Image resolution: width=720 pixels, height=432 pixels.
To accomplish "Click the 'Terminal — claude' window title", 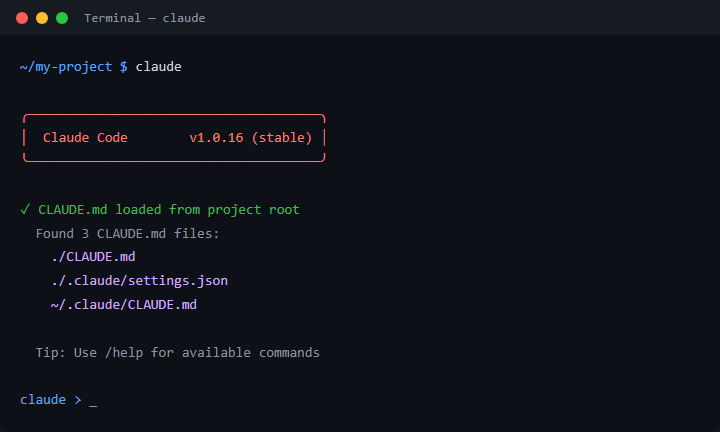I will [x=145, y=18].
